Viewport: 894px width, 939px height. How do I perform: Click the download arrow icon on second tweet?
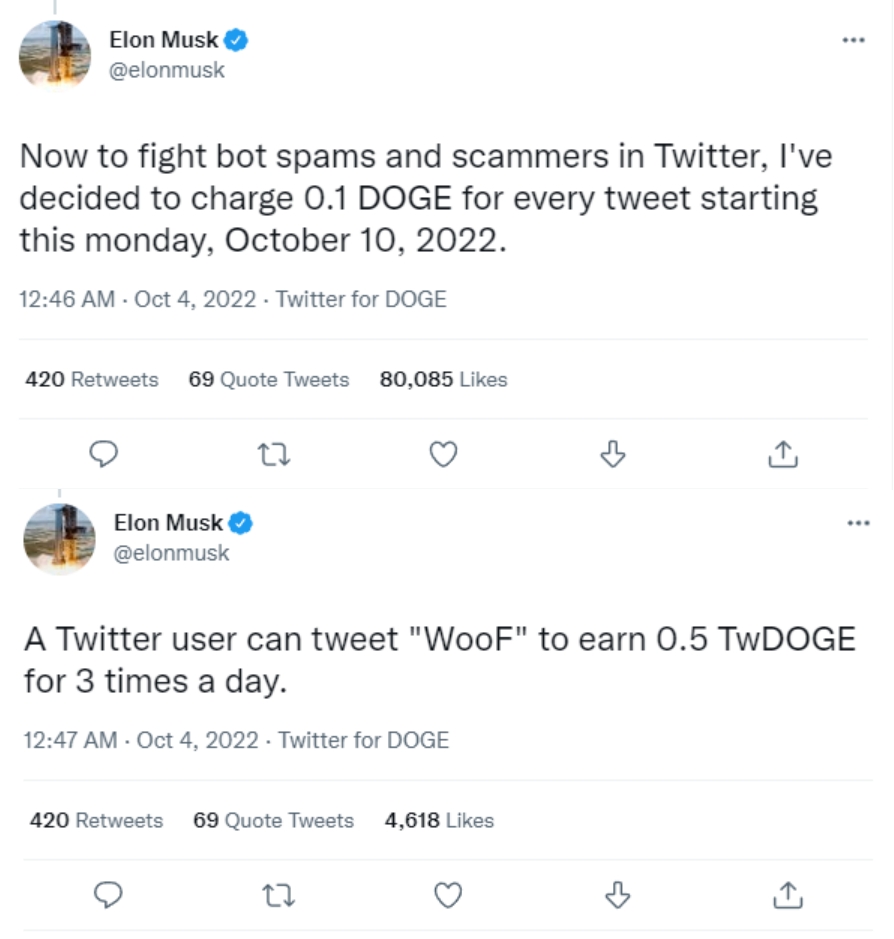coord(618,895)
